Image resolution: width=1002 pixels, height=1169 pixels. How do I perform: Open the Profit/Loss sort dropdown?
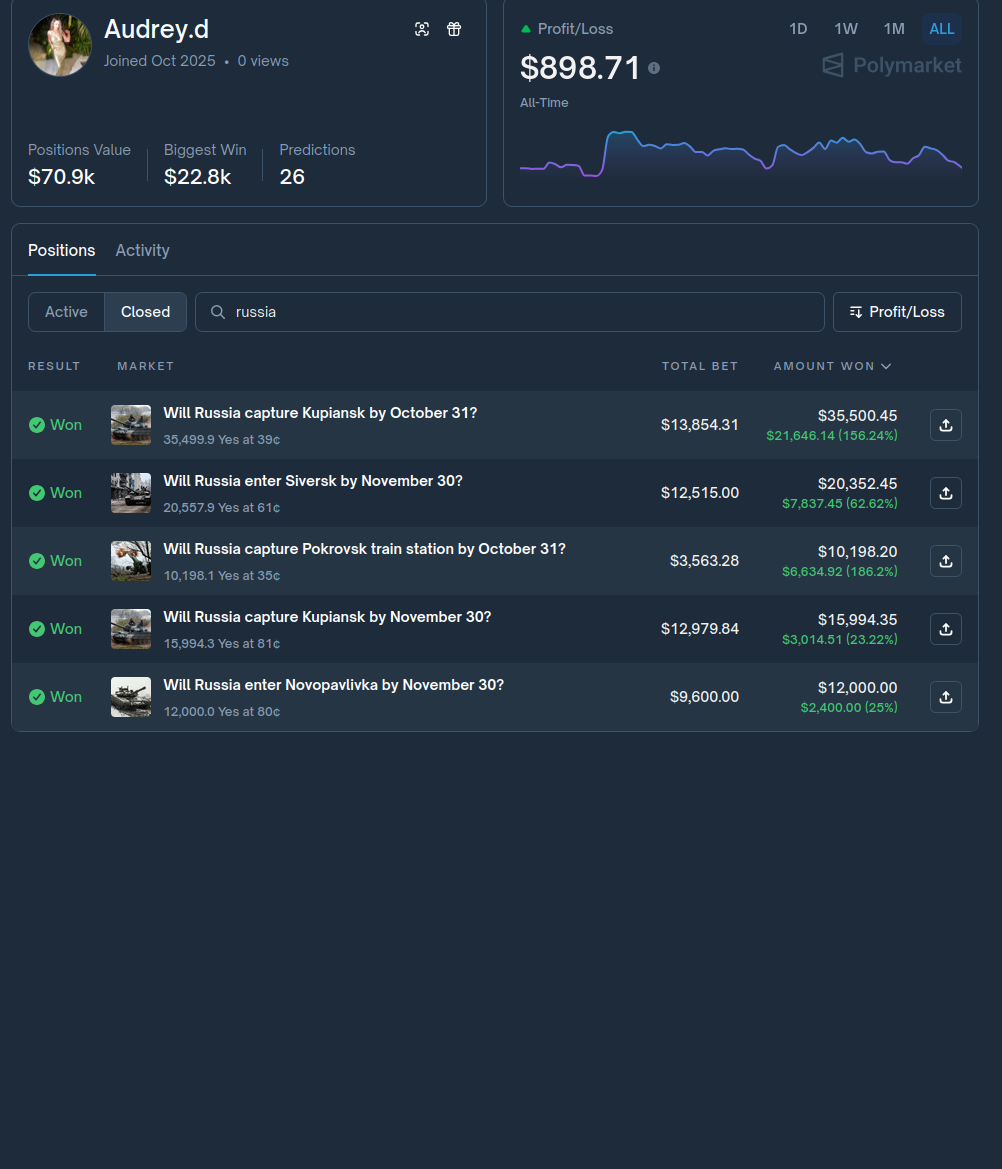(897, 312)
